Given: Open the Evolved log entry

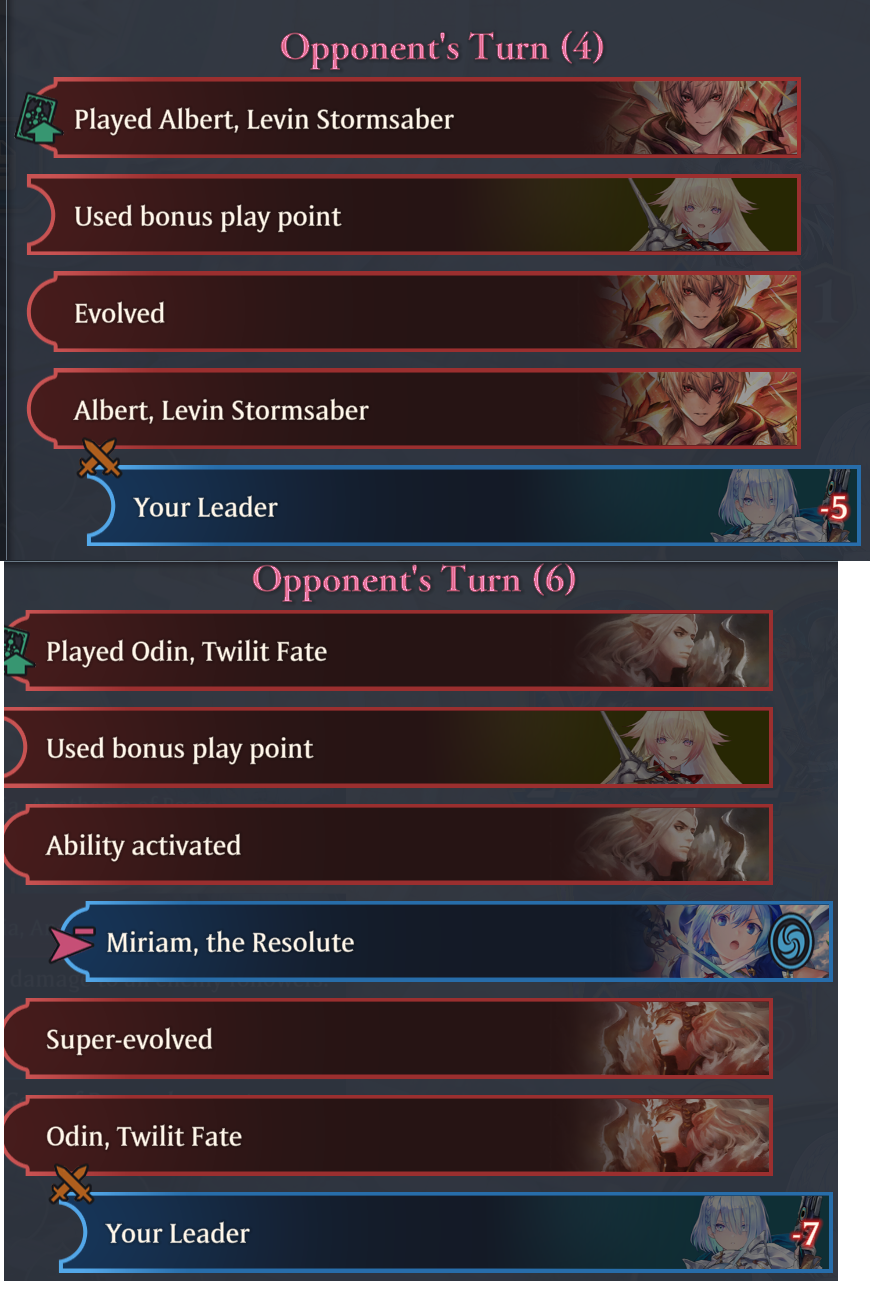Looking at the screenshot, I should pyautogui.click(x=413, y=312).
